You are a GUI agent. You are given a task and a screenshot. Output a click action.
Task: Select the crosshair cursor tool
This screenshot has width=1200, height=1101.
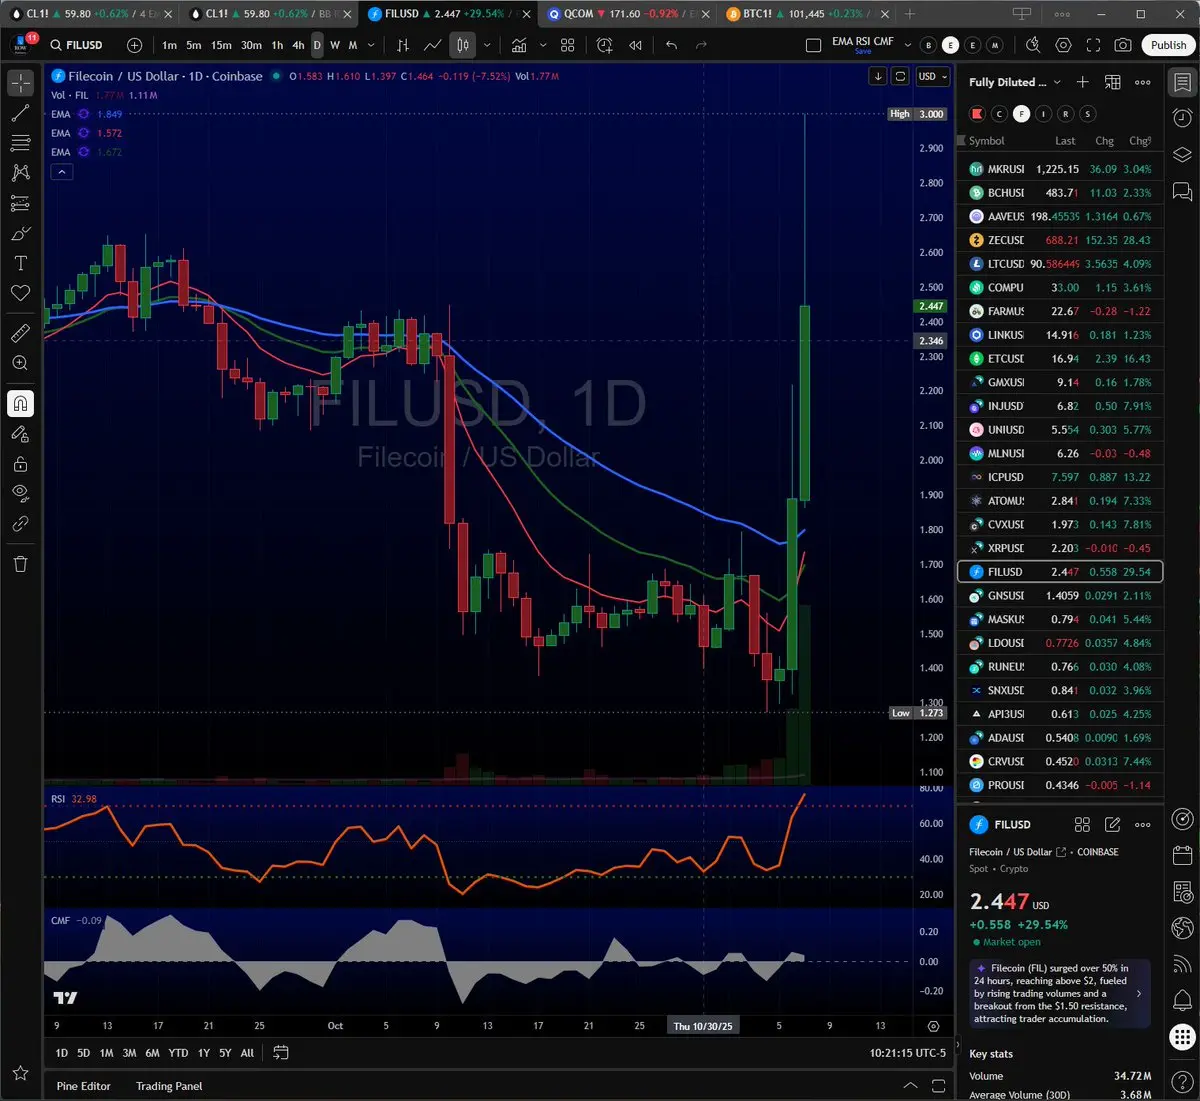point(20,83)
